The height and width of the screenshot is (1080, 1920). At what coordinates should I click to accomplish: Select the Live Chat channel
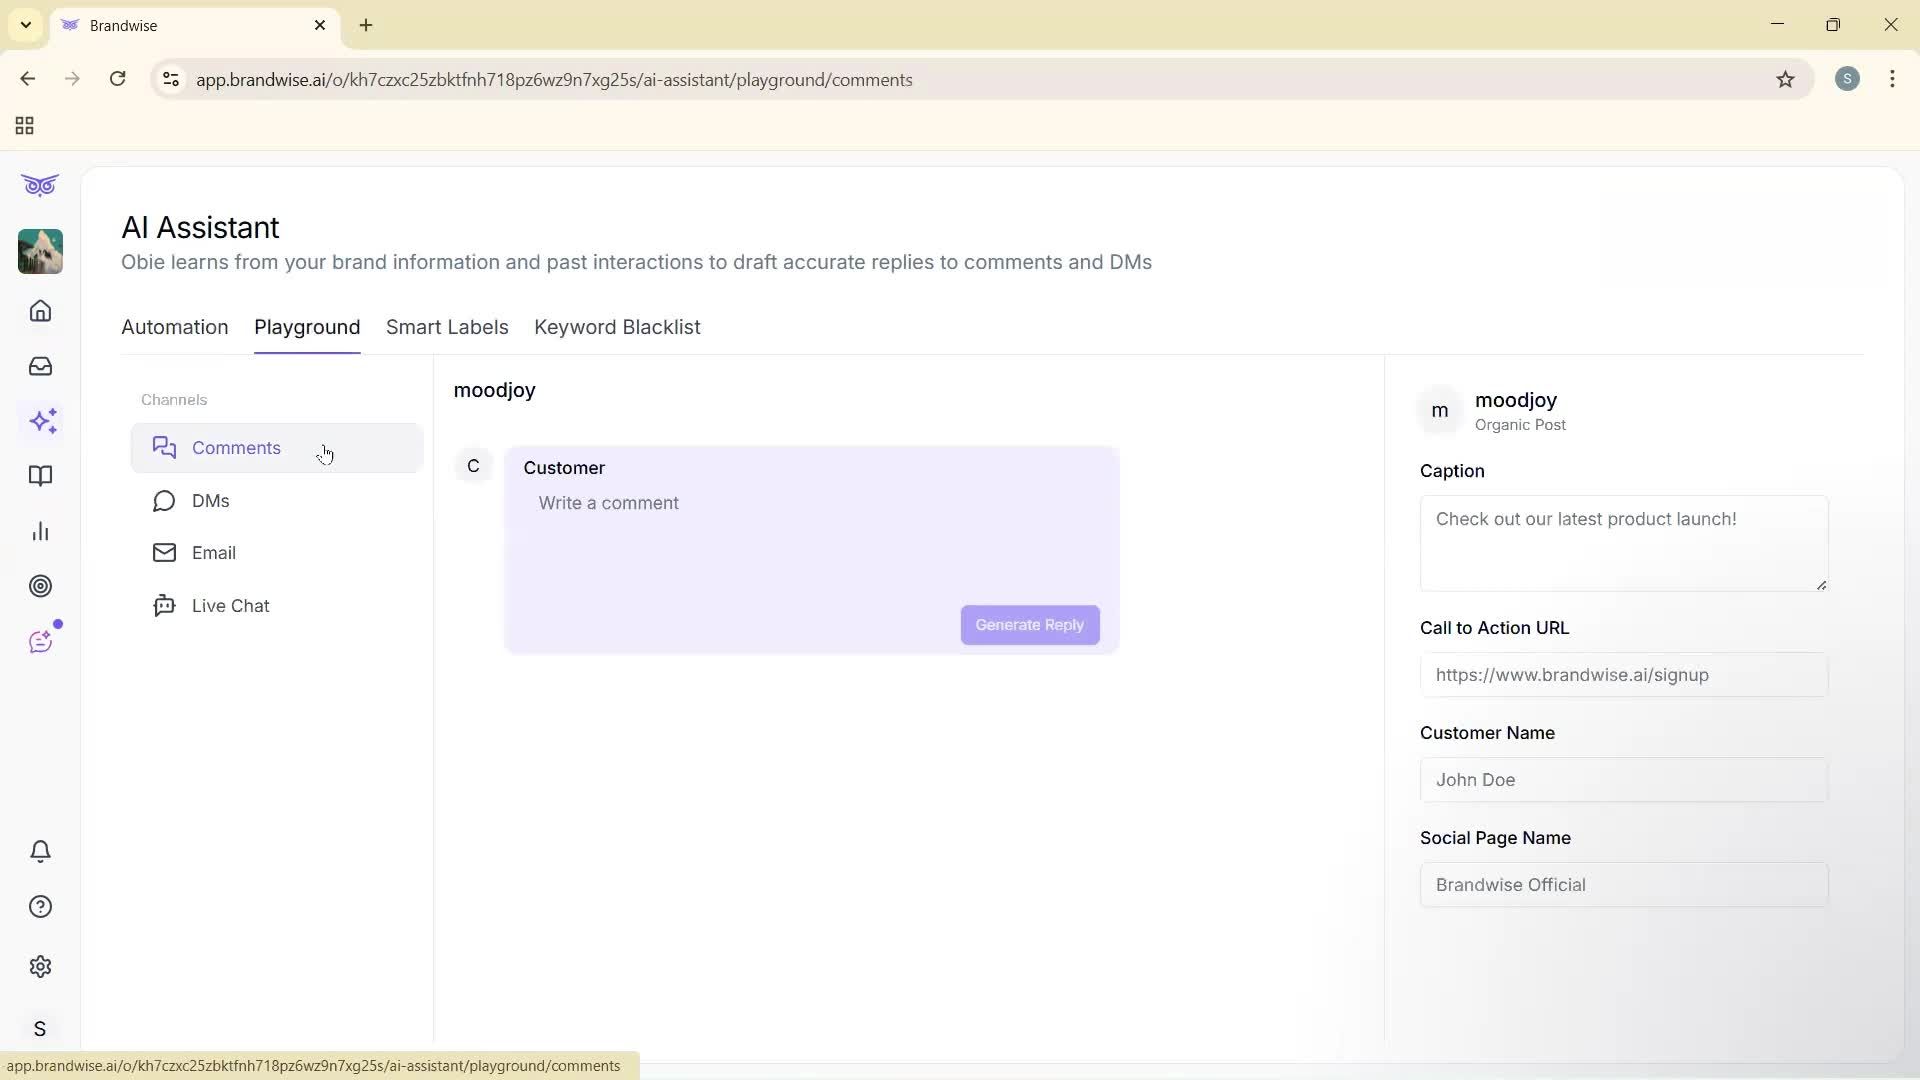coord(231,605)
